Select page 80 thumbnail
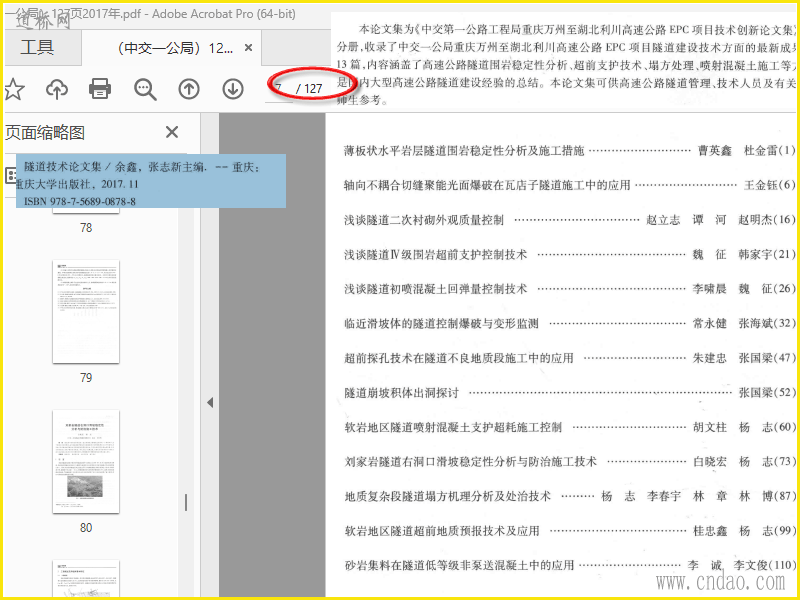This screenshot has height=600, width=800. 86,462
